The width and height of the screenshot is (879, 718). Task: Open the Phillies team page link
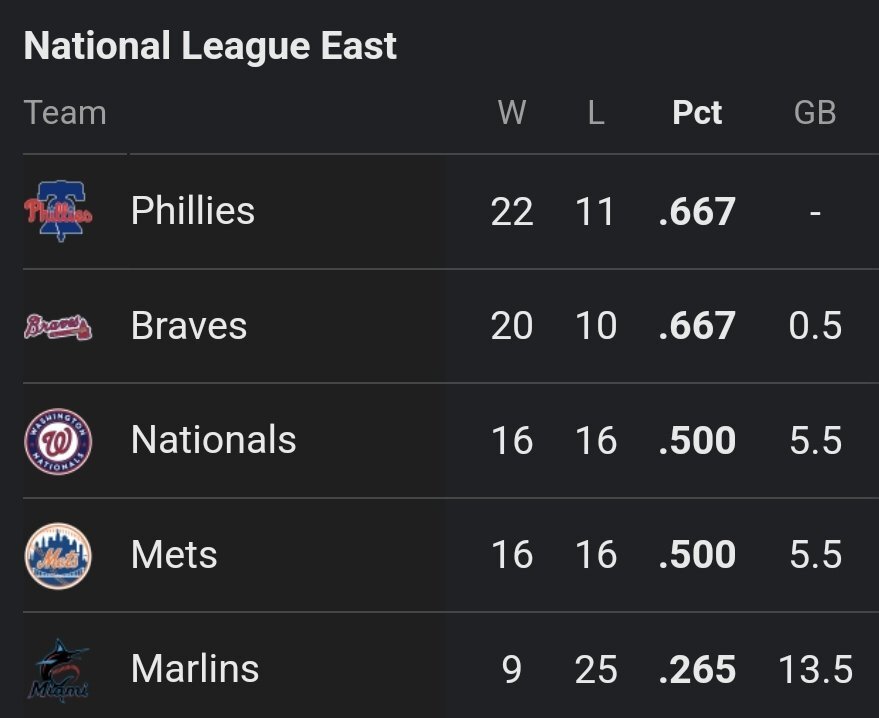click(193, 211)
